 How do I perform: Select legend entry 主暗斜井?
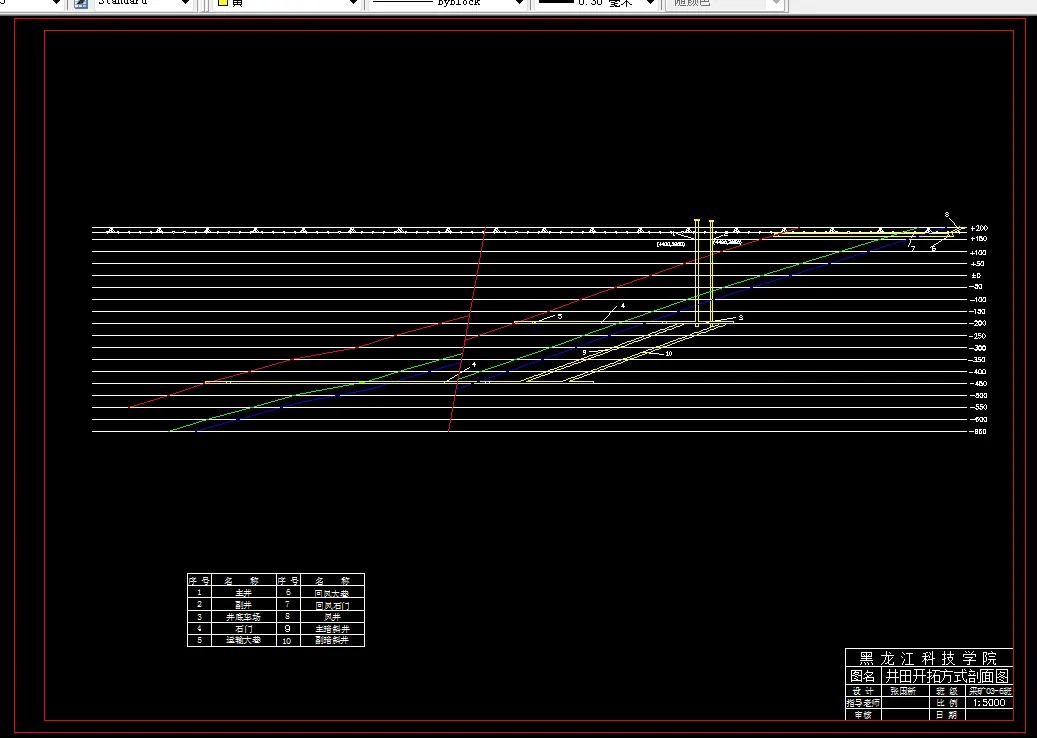pos(332,629)
